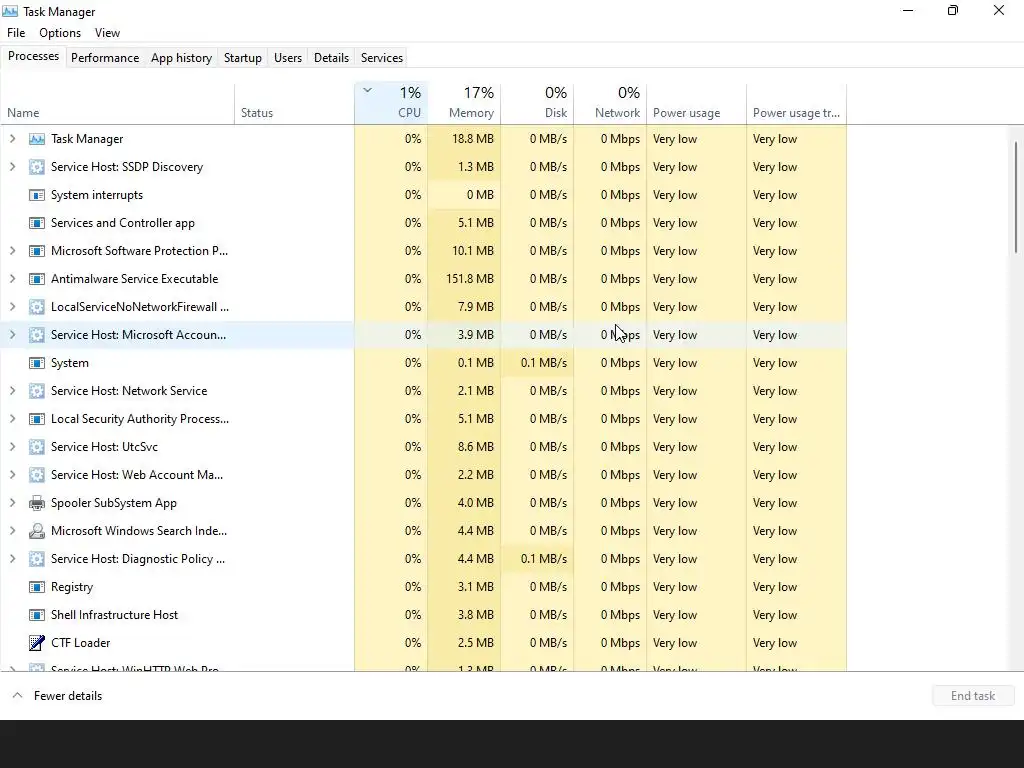Select the System interrupts process name
This screenshot has height=768, width=1024.
[97, 195]
